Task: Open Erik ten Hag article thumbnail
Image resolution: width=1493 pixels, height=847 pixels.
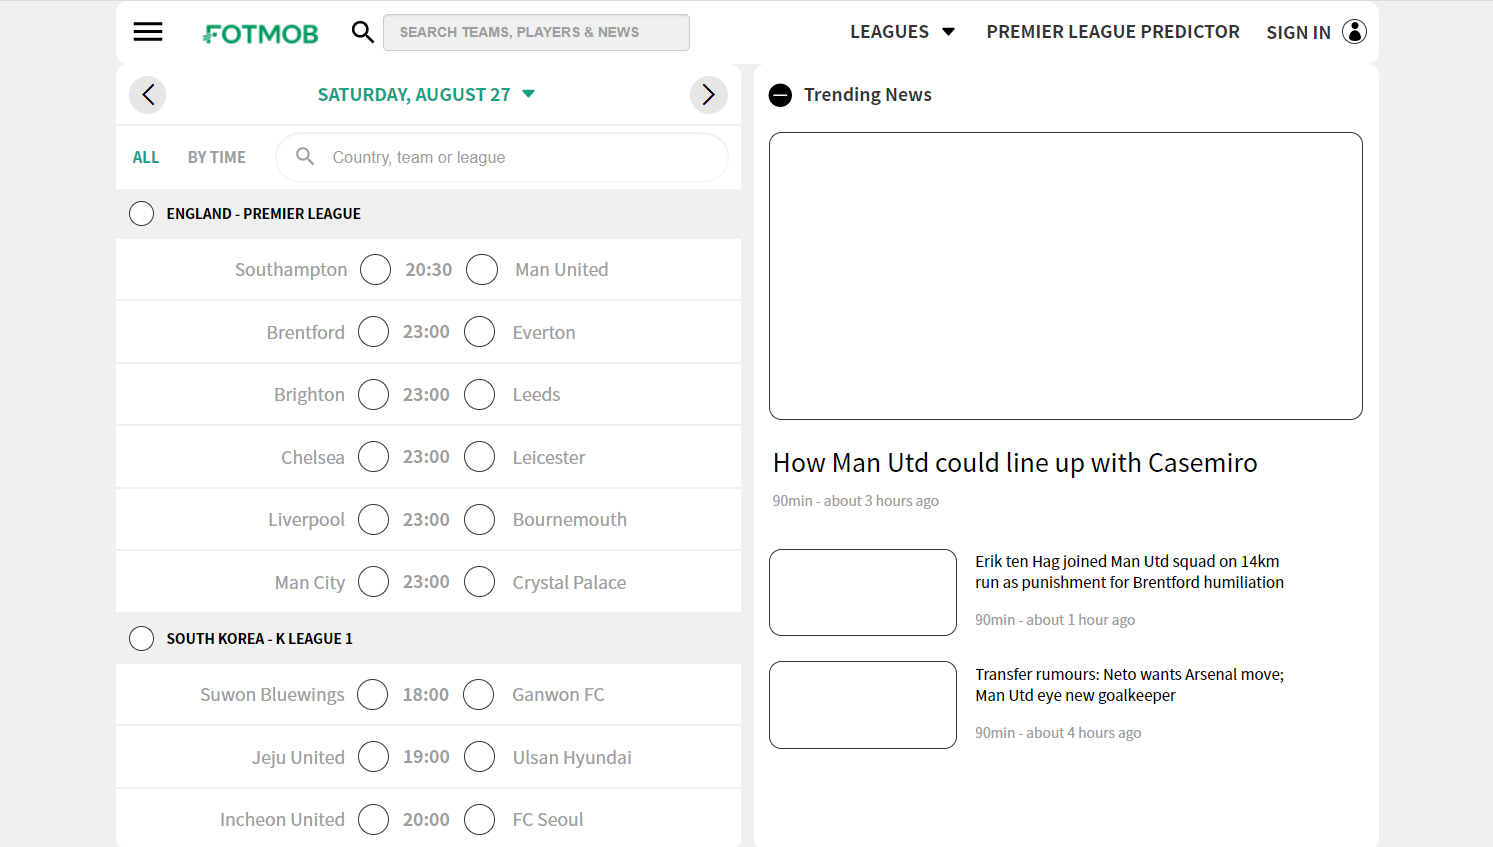Action: point(863,592)
